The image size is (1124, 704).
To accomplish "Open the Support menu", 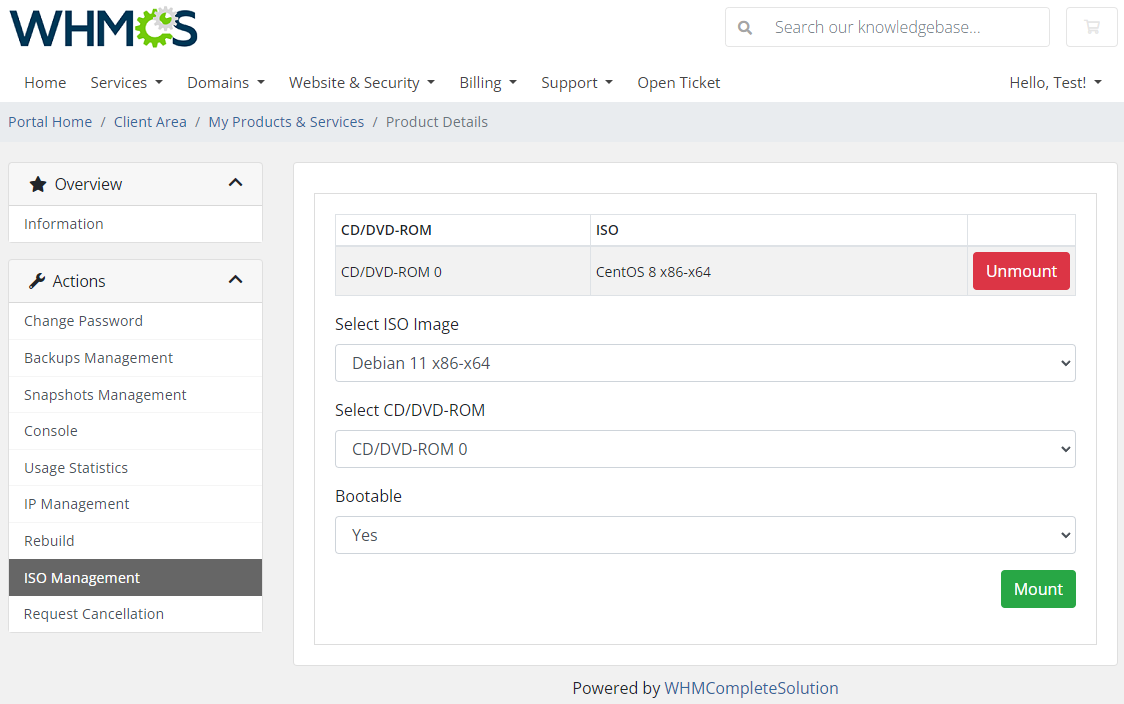I will (x=576, y=82).
